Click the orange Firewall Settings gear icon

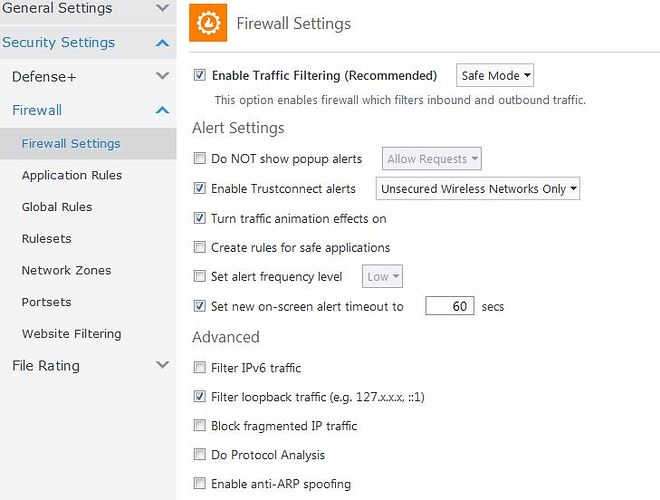tap(208, 23)
